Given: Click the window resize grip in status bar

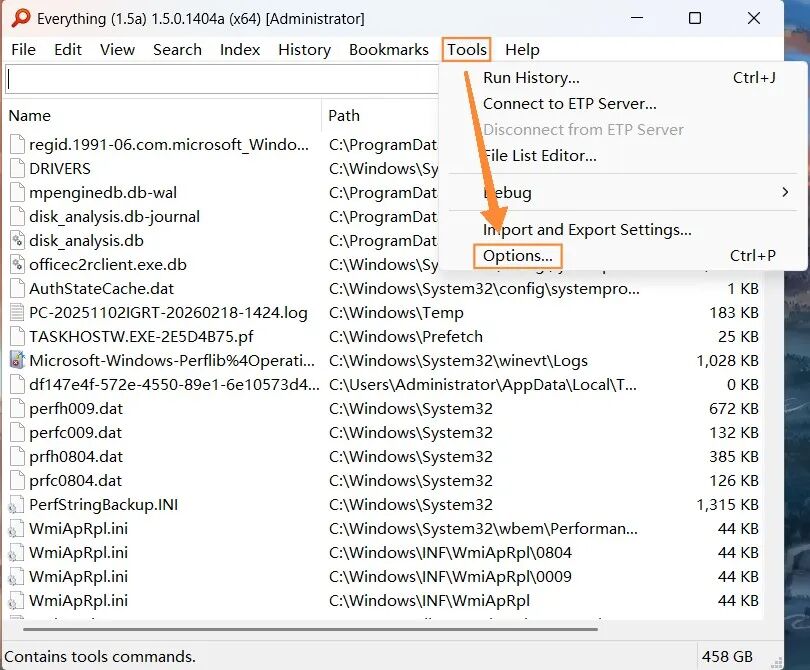Looking at the screenshot, I should click(x=776, y=662).
